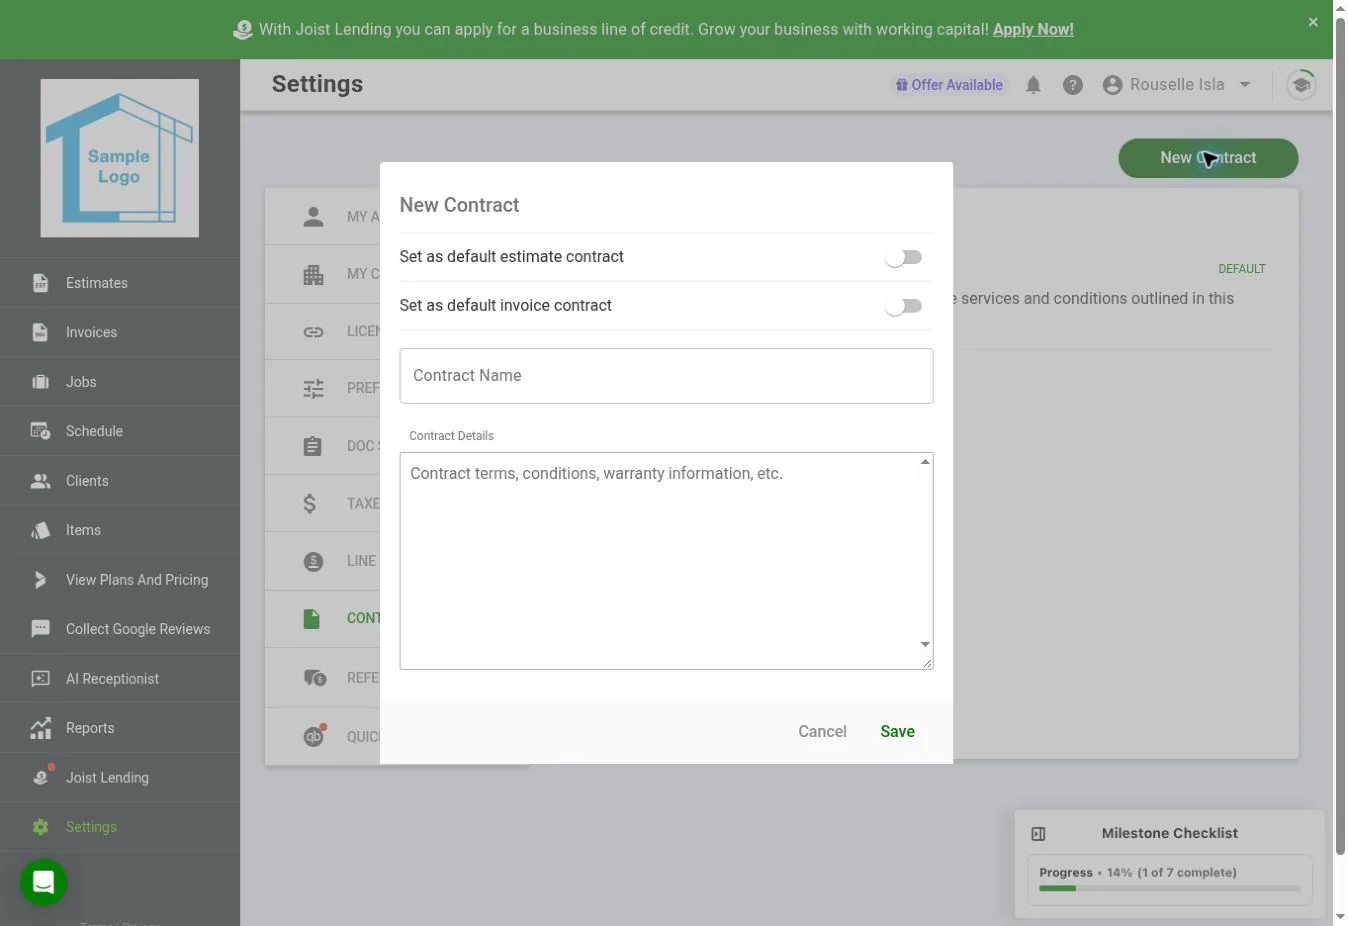The width and height of the screenshot is (1348, 926).
Task: Select the Referral settings icon
Action: click(x=314, y=677)
